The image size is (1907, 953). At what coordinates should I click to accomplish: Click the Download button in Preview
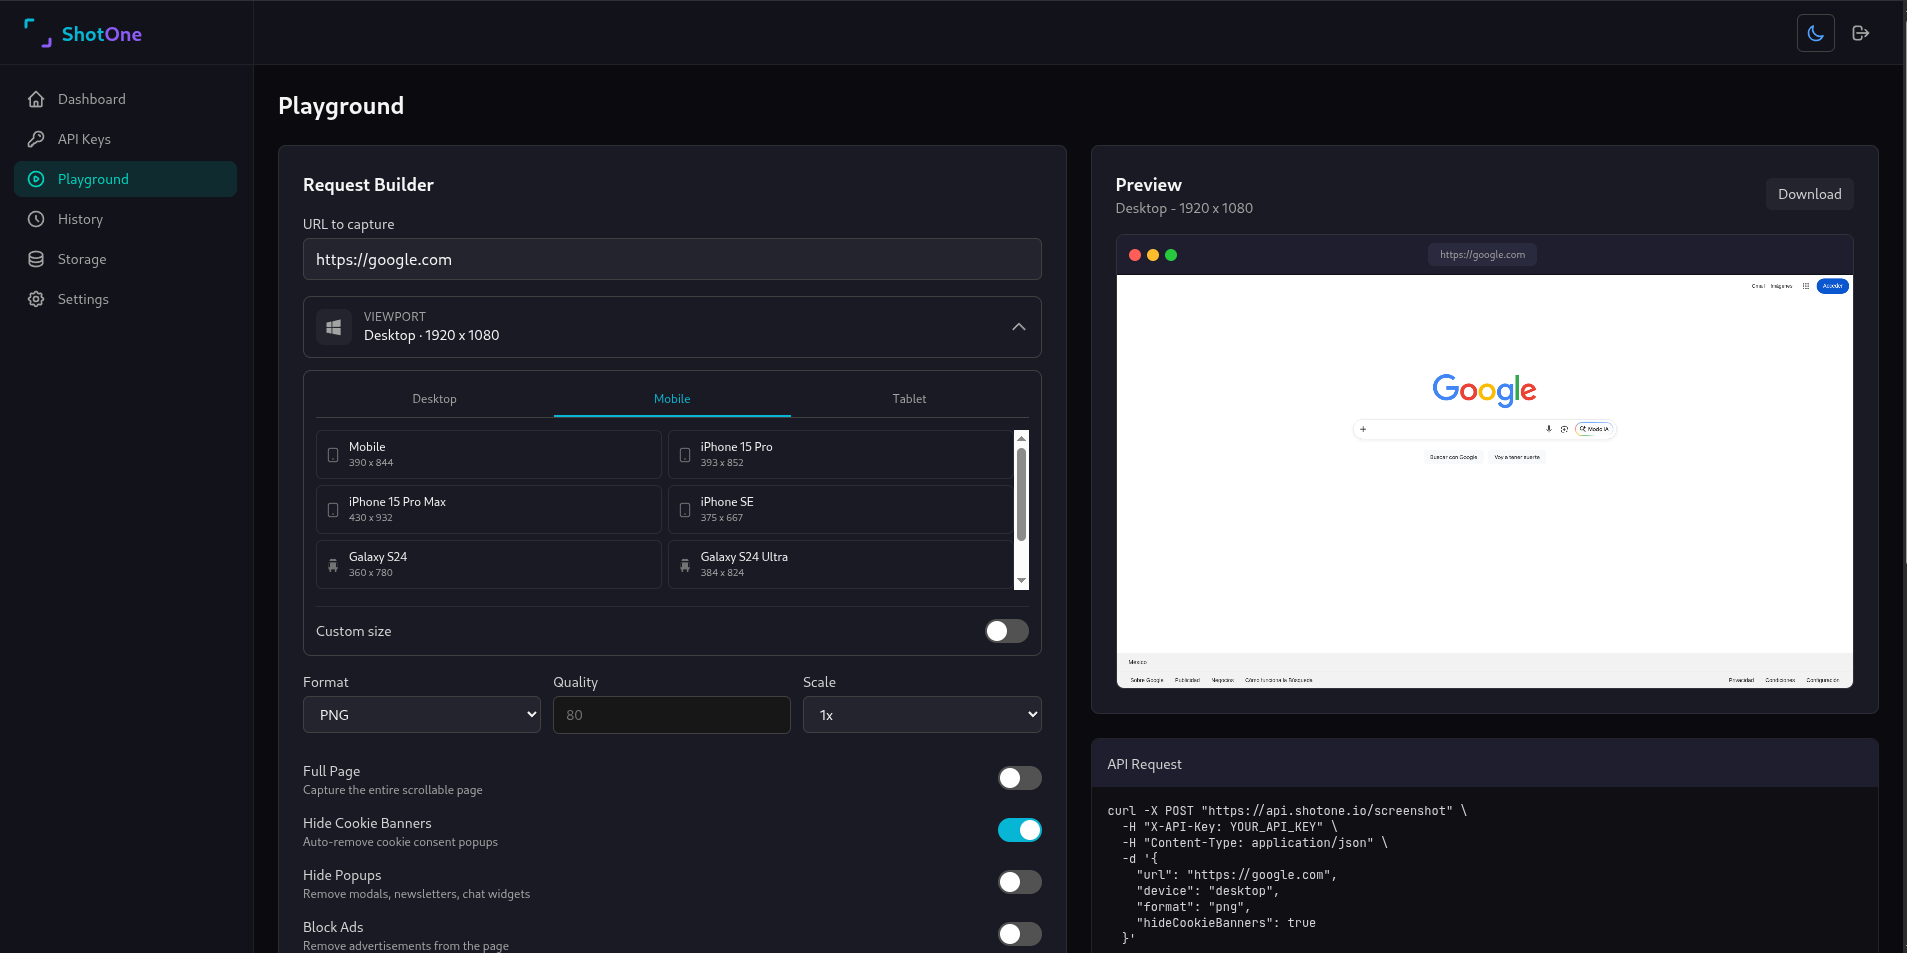1808,193
